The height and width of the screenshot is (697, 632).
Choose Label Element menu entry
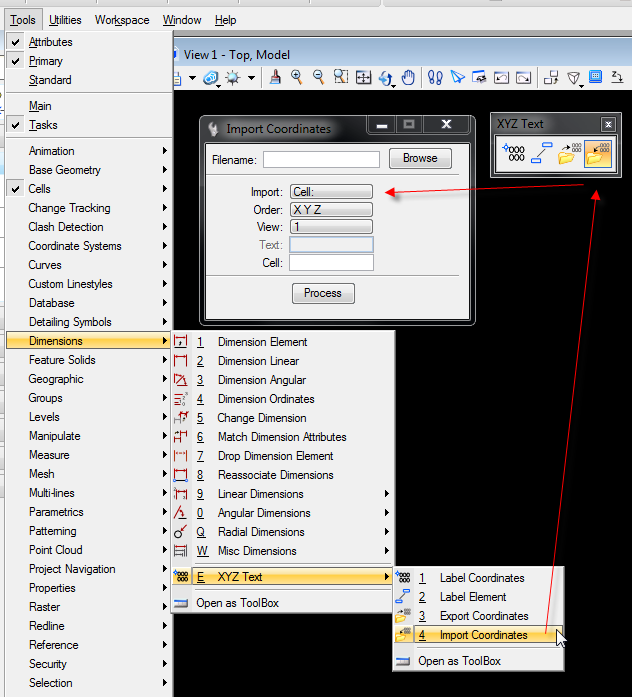[x=478, y=597]
